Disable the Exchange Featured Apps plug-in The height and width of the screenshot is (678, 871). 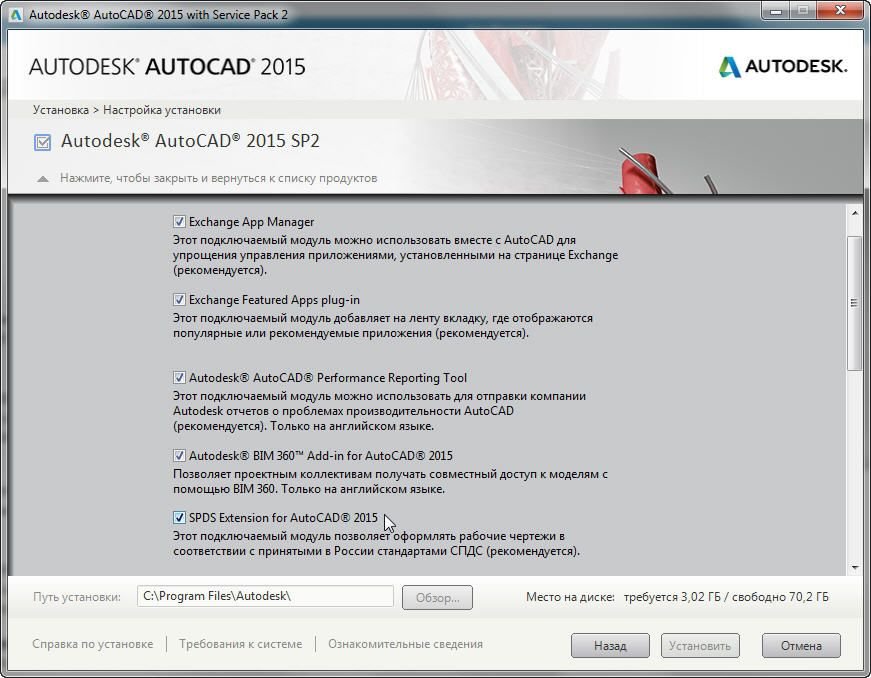coord(180,300)
